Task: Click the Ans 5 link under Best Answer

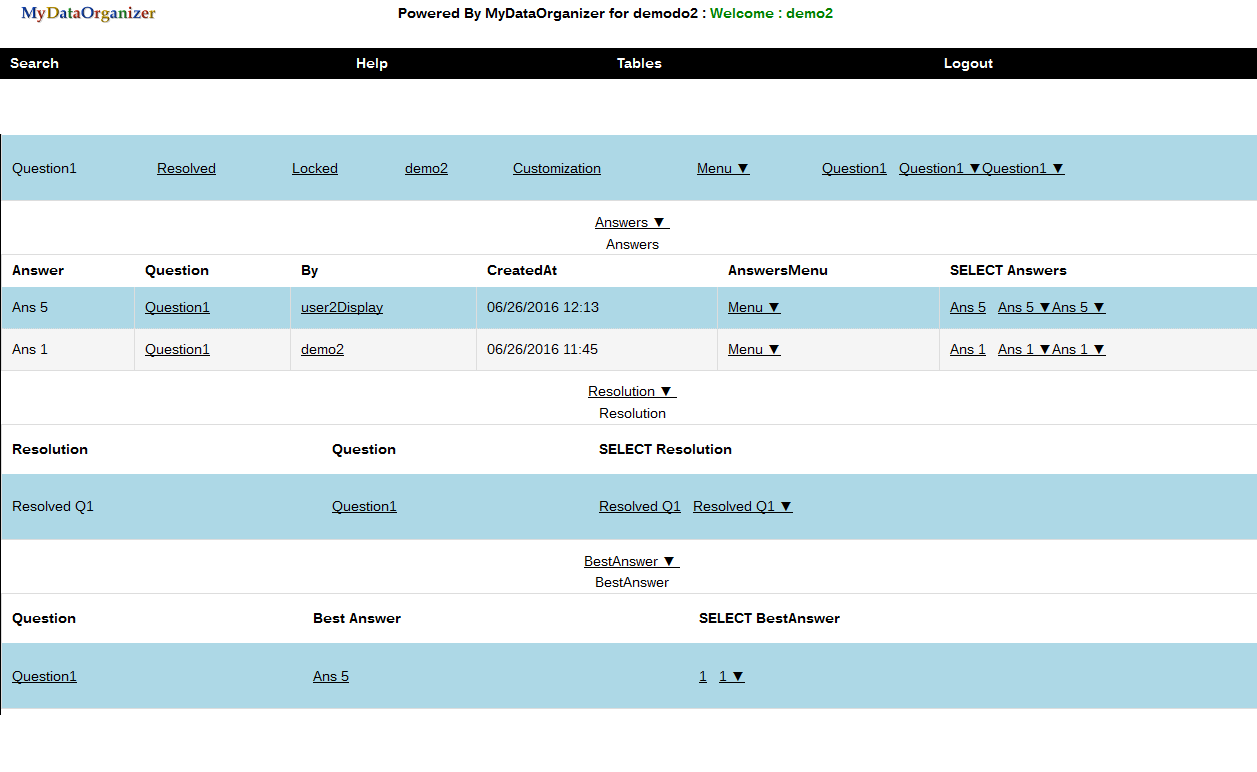Action: point(330,676)
